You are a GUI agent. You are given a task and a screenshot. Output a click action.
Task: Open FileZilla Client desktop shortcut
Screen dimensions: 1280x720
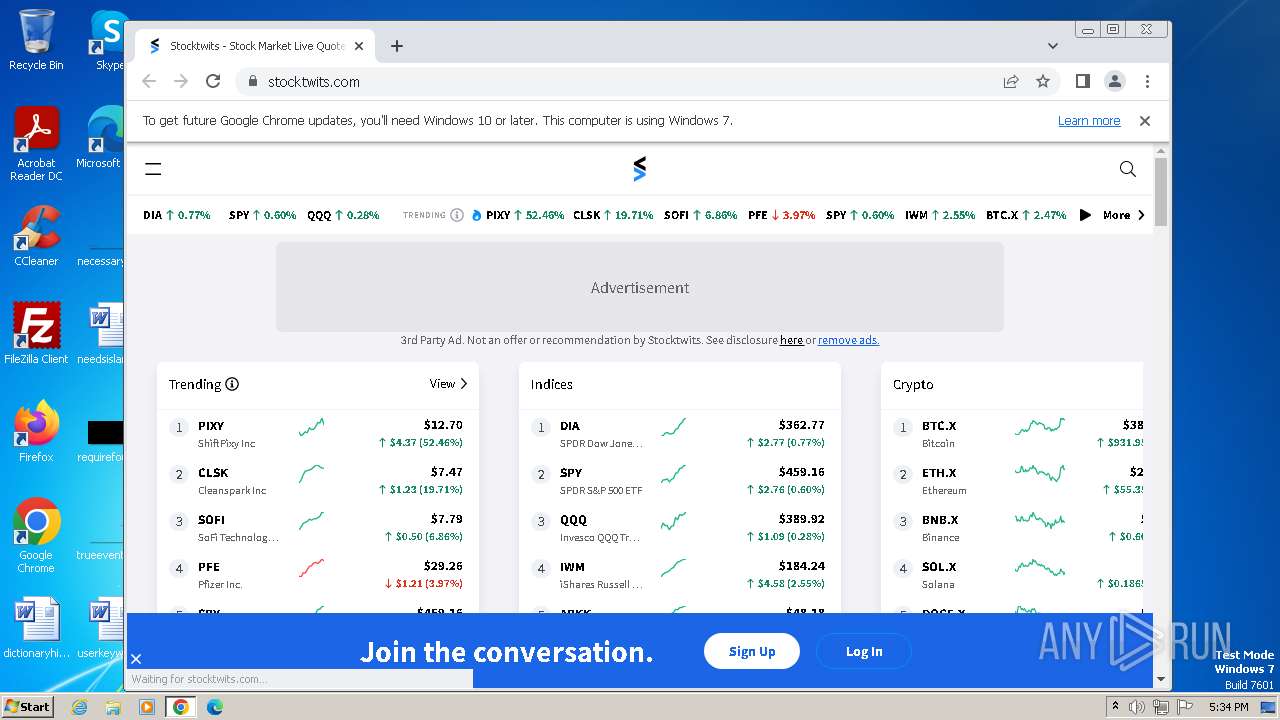click(36, 333)
